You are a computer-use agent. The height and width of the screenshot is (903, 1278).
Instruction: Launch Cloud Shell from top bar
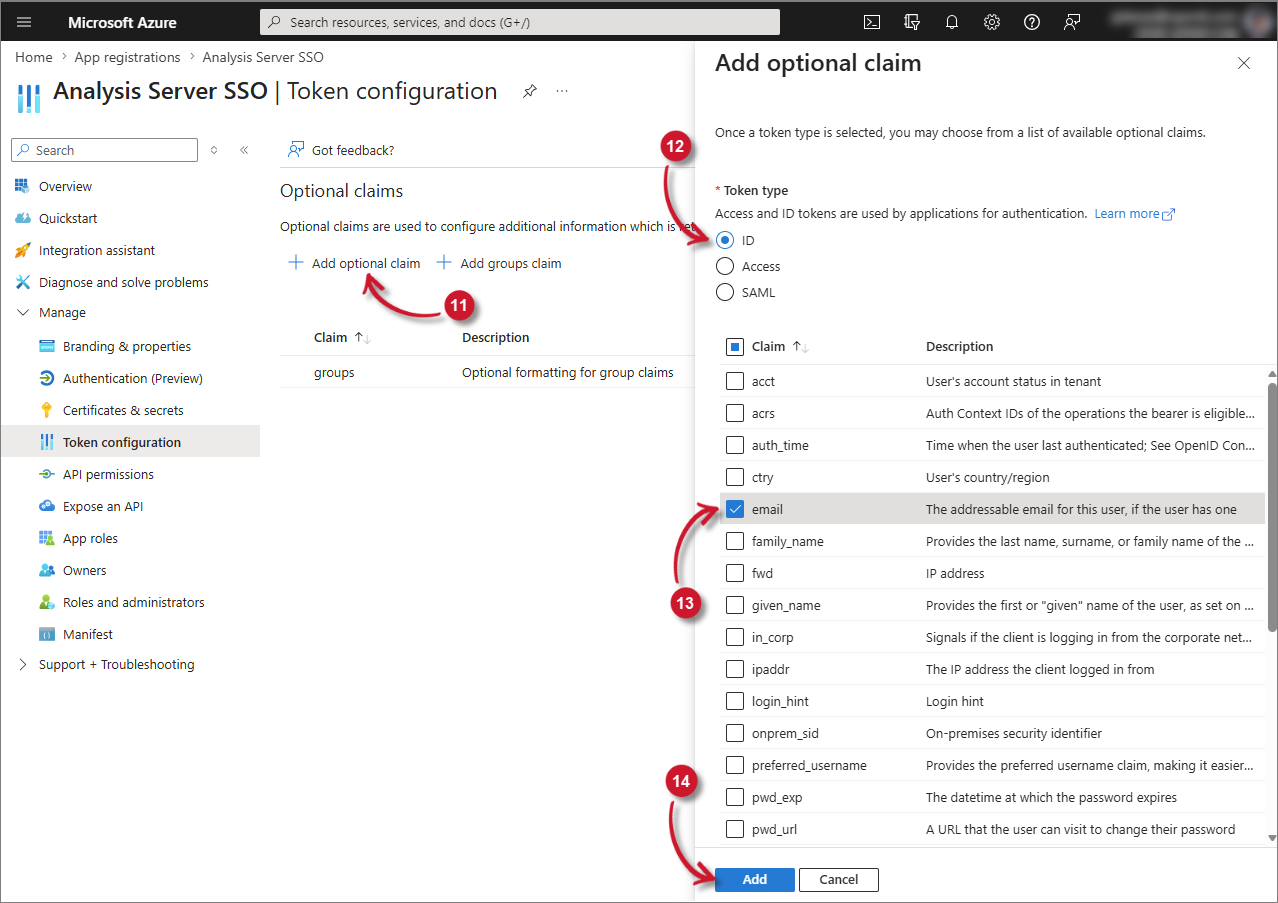872,22
